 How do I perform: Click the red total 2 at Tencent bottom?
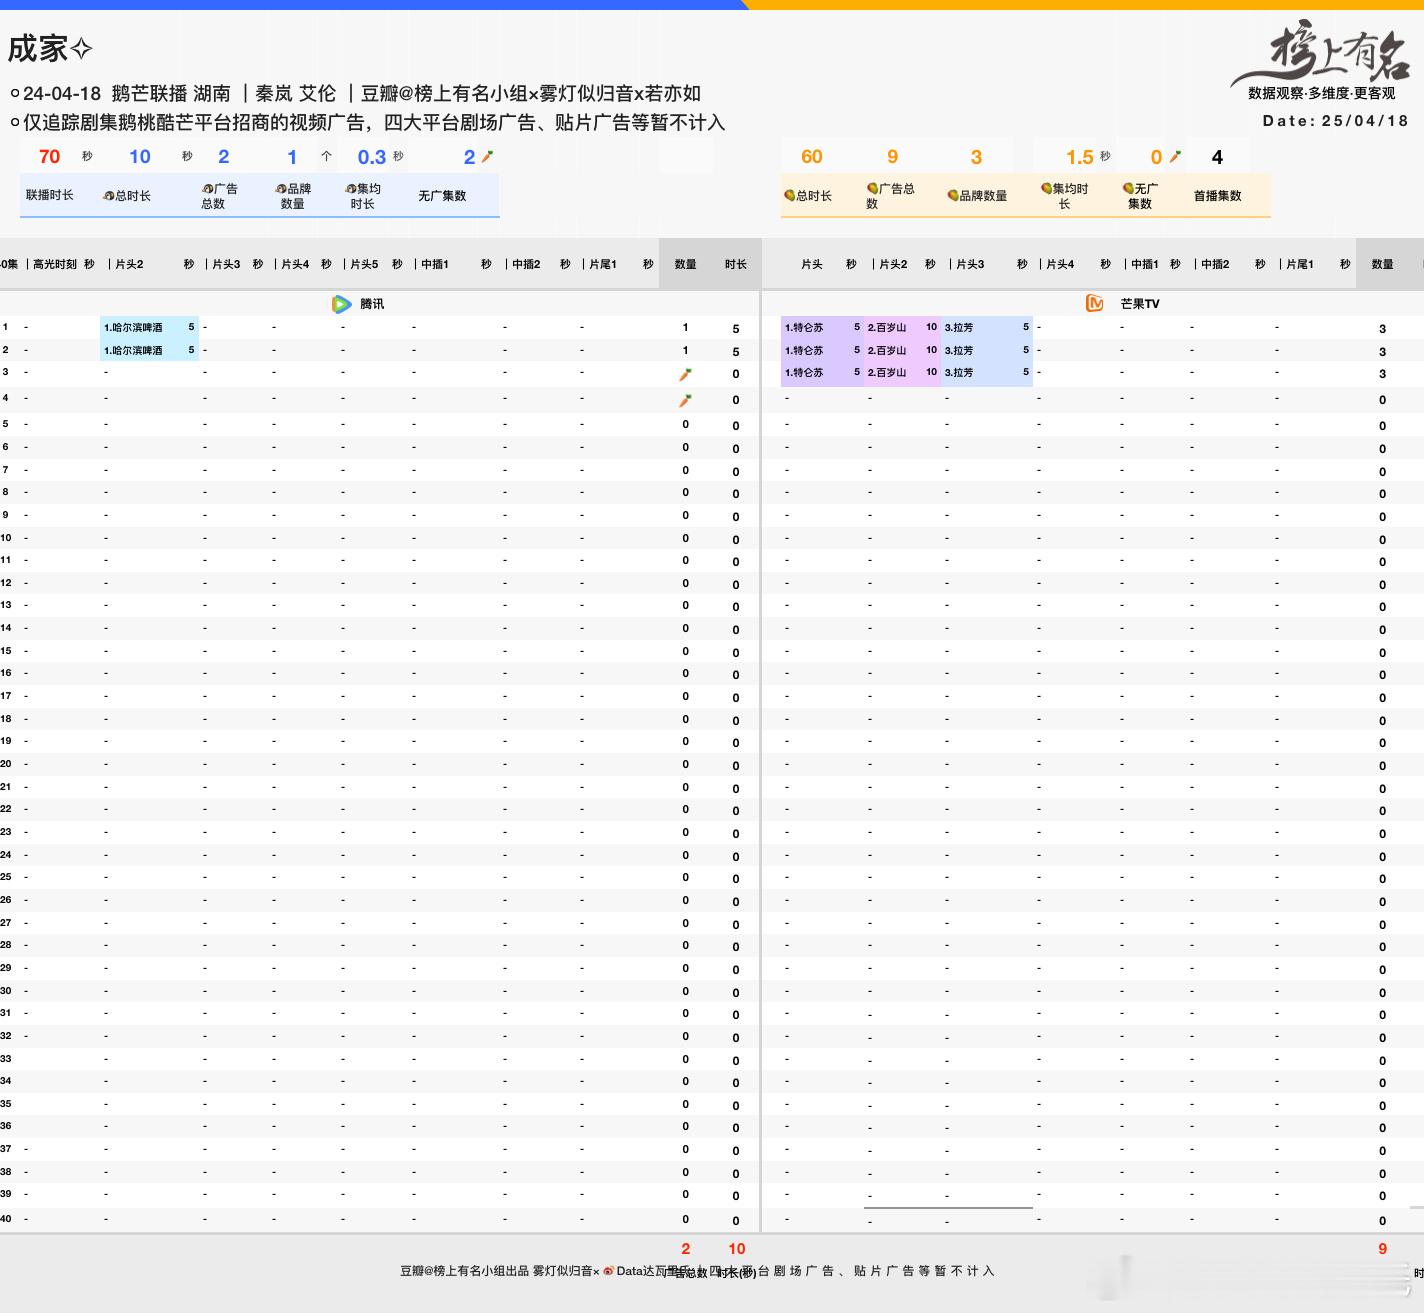click(x=686, y=1248)
